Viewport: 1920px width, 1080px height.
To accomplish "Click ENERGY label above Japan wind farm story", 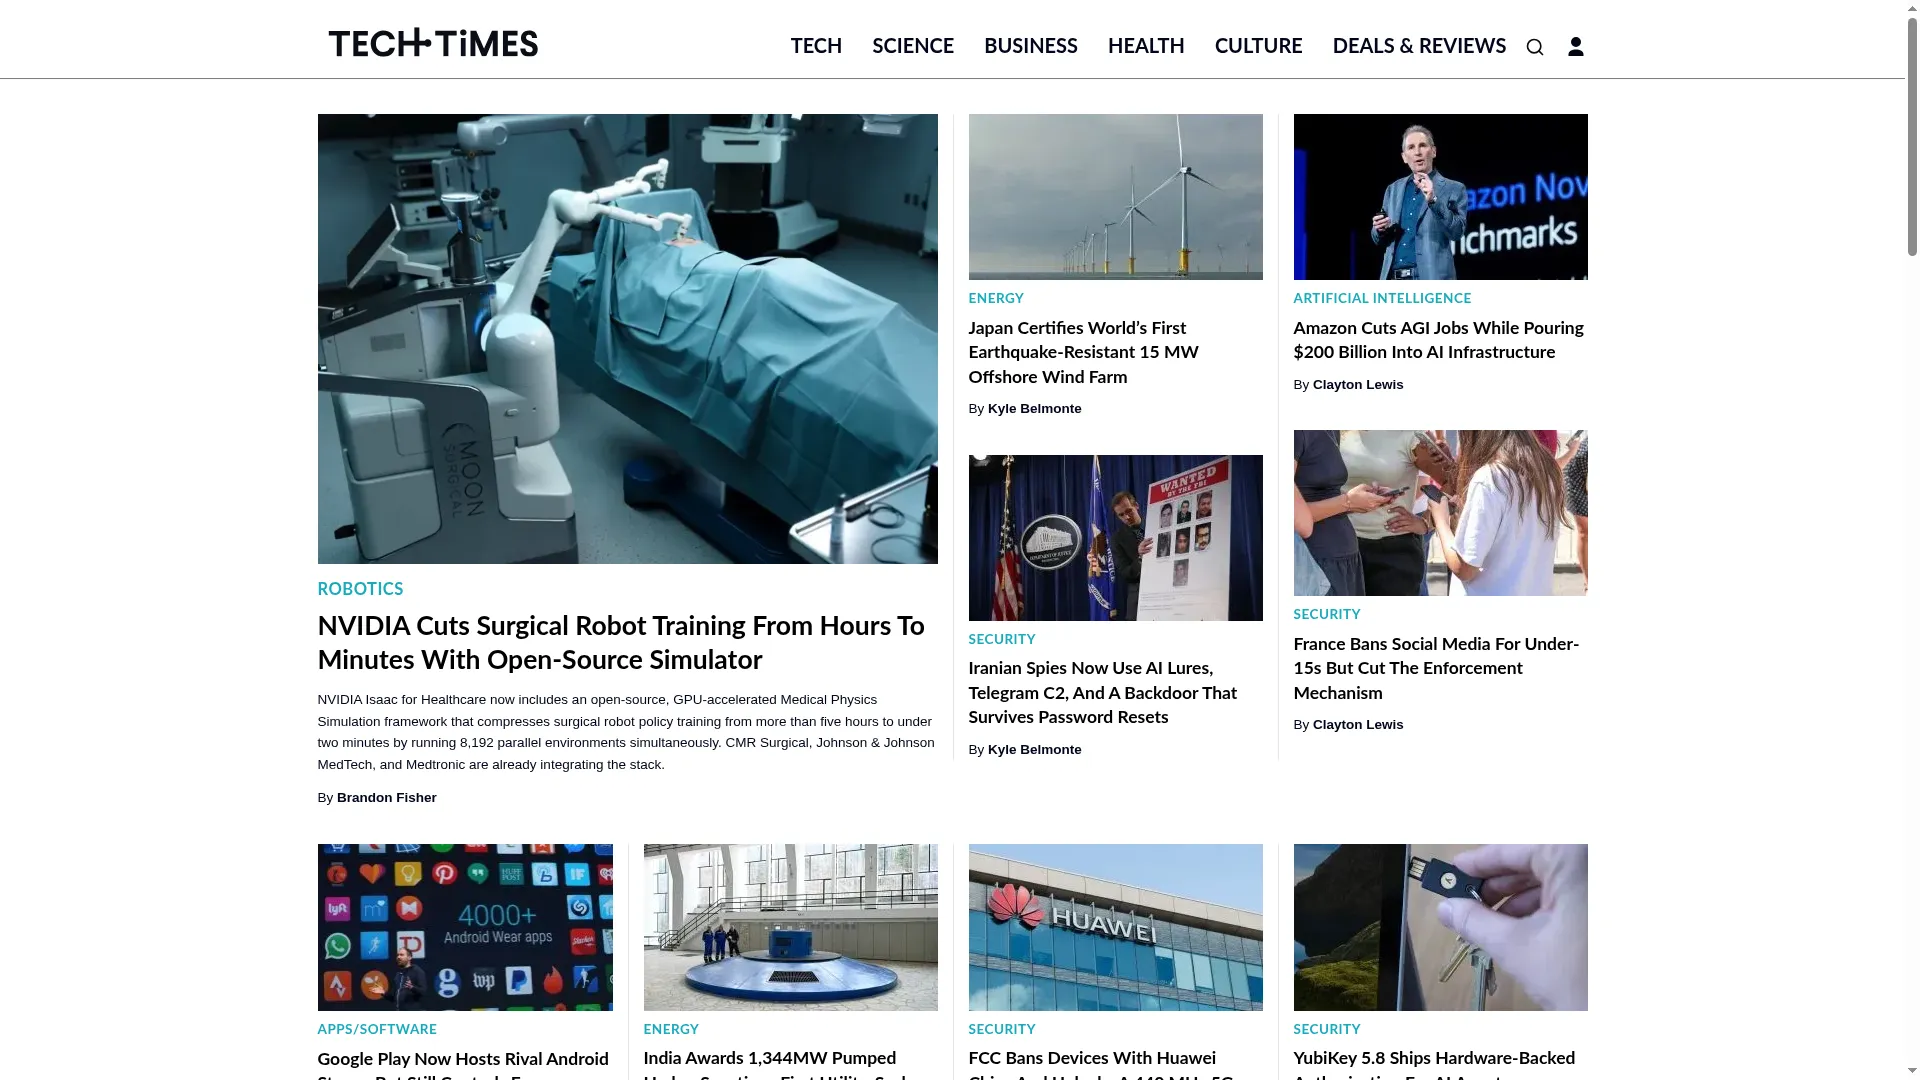I will (996, 298).
